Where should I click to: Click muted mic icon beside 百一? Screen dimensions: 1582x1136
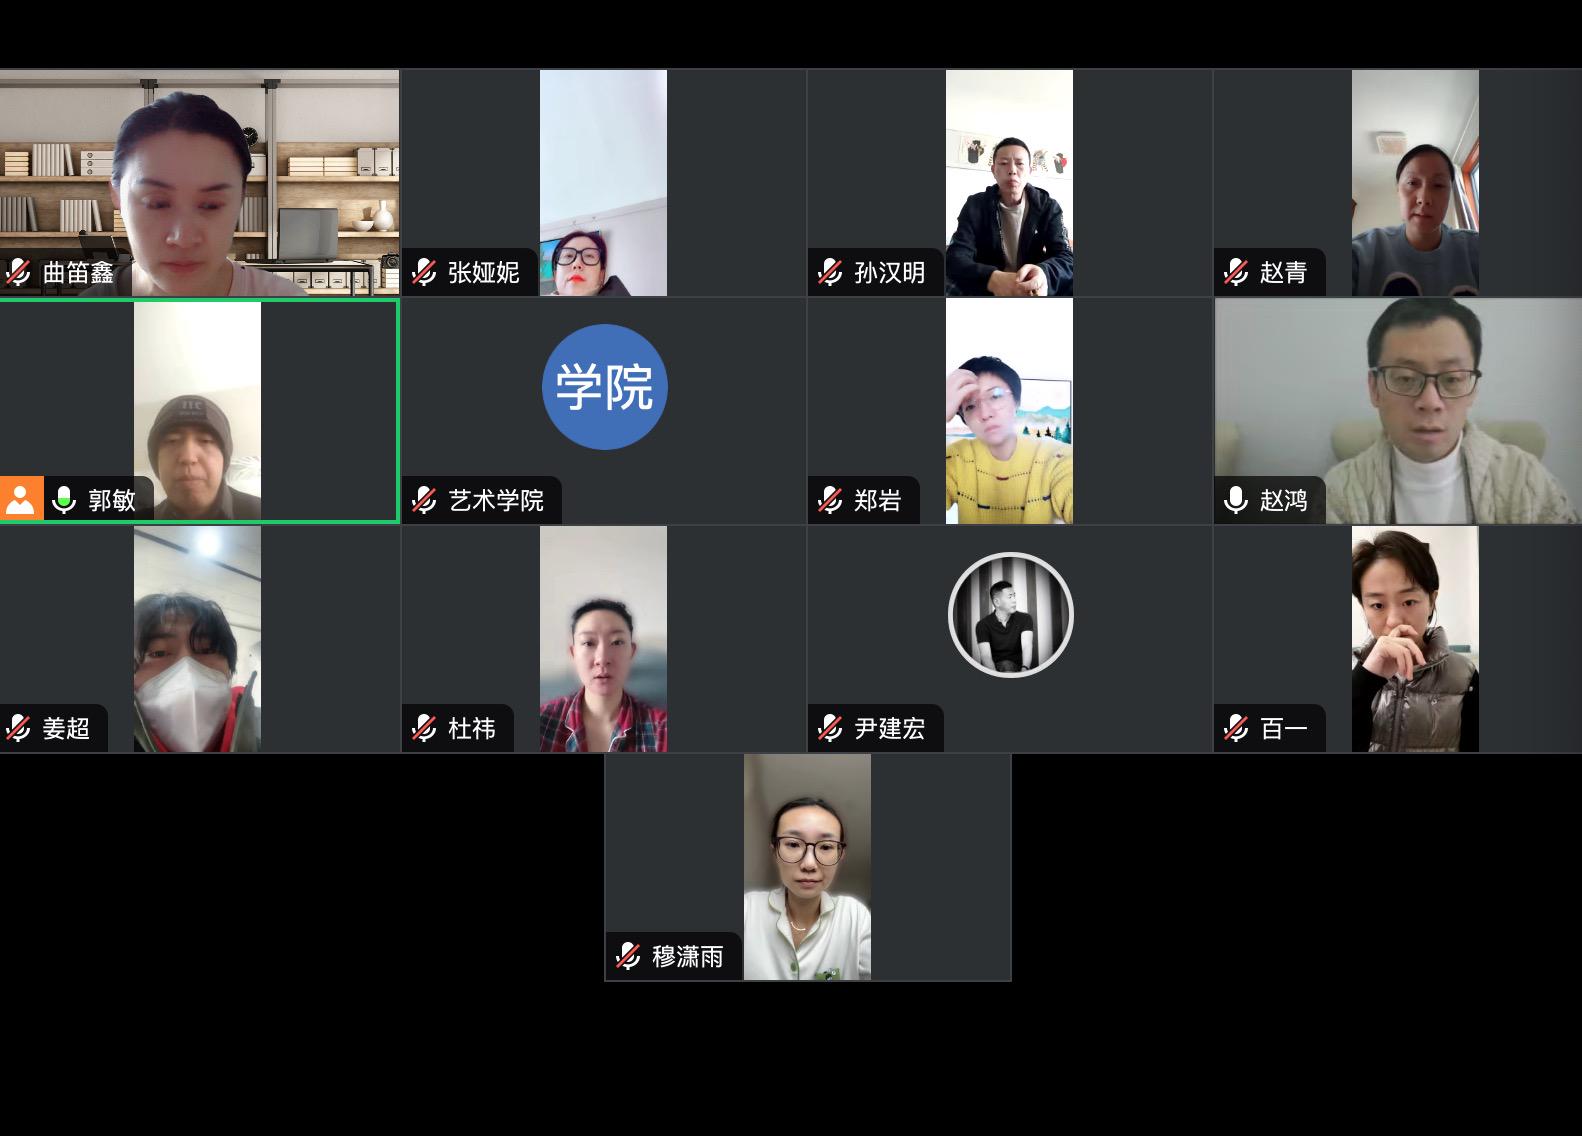pyautogui.click(x=1236, y=728)
